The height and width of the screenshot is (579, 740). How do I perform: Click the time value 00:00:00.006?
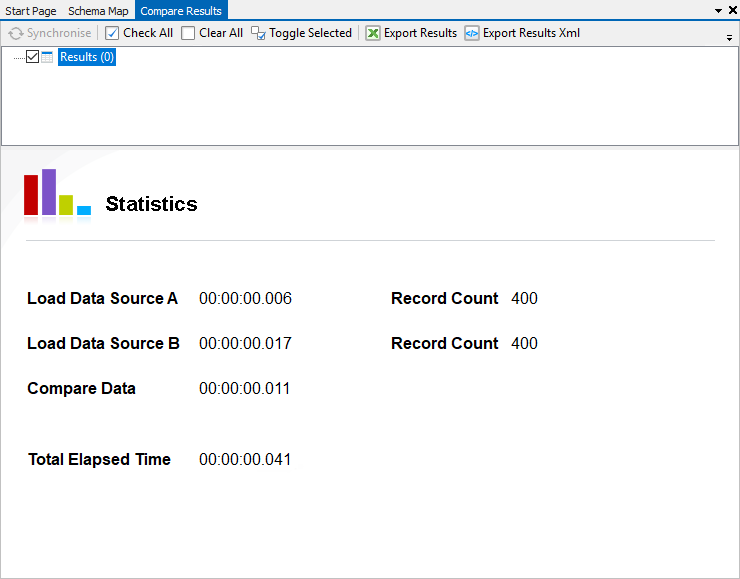pos(245,298)
